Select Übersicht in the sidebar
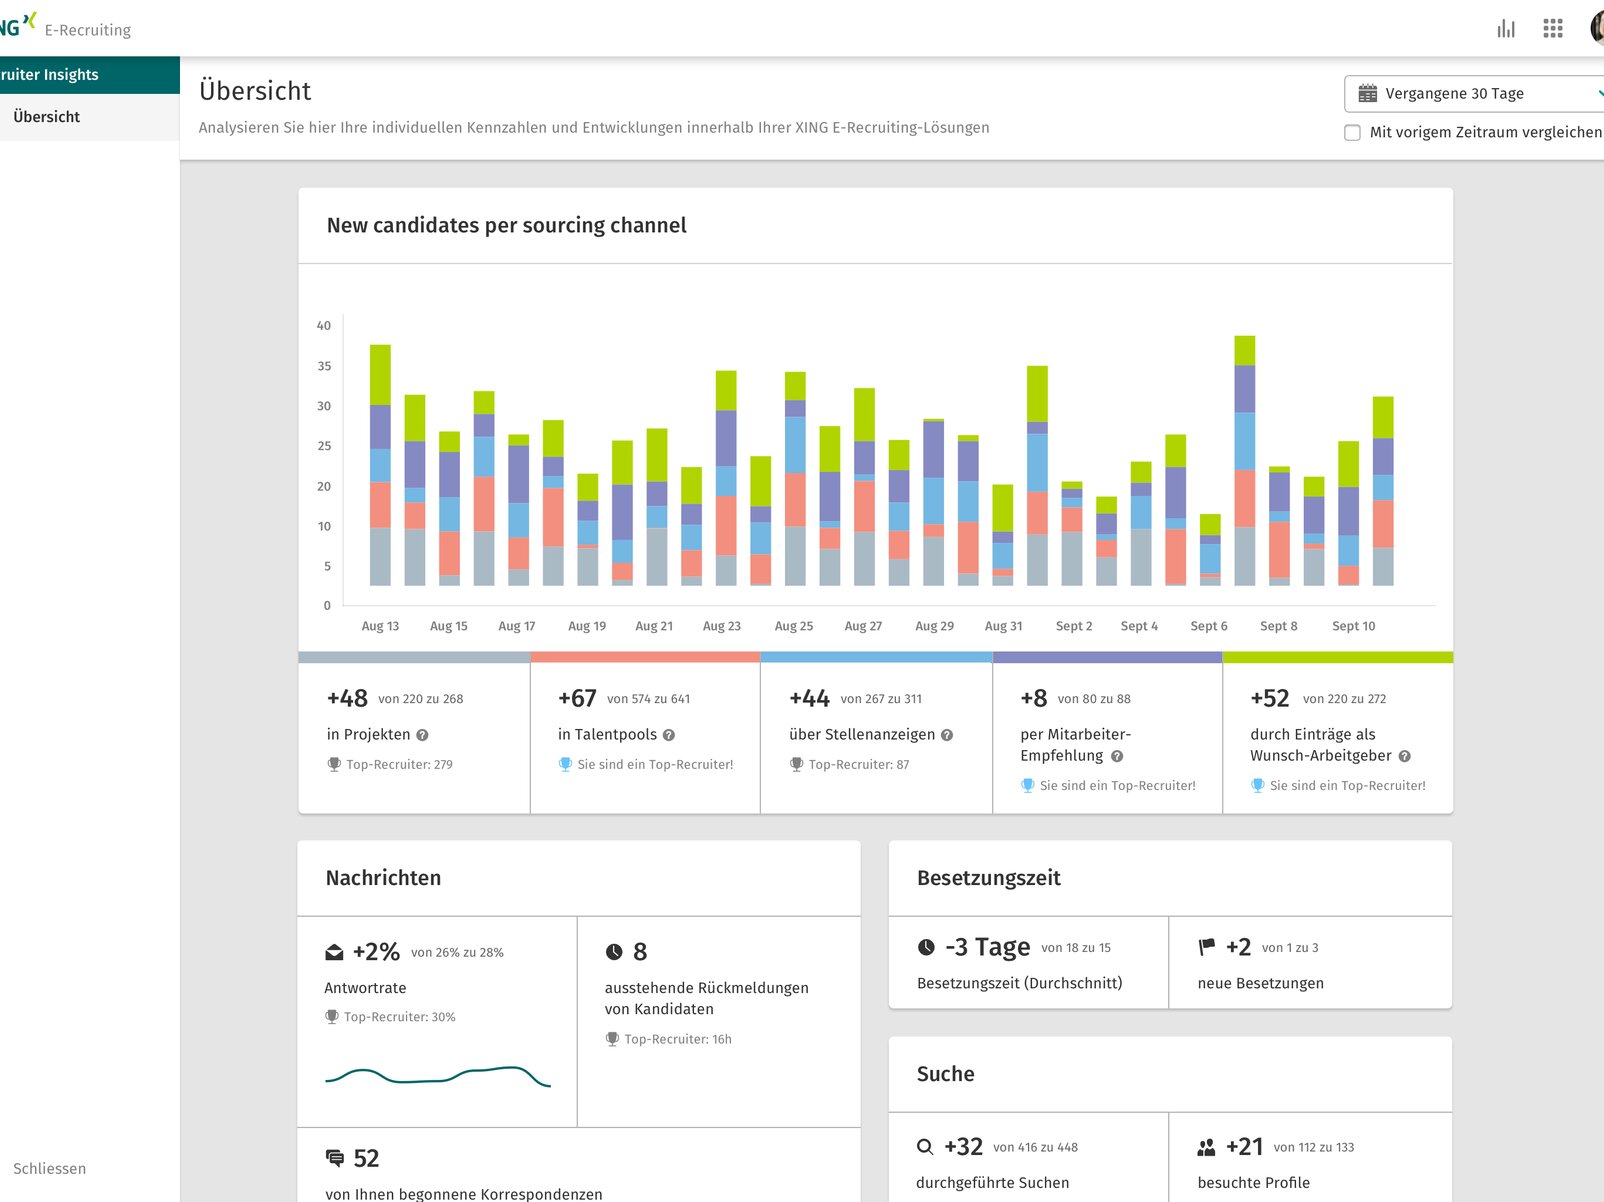This screenshot has width=1604, height=1202. click(x=47, y=117)
